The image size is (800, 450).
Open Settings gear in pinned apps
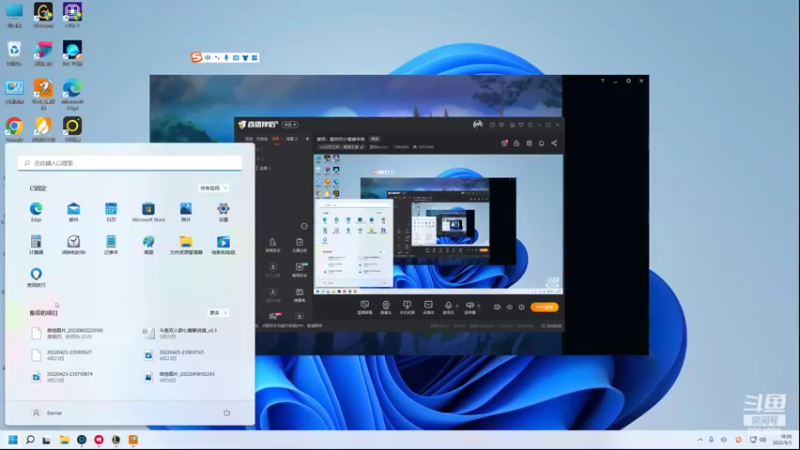pos(223,211)
